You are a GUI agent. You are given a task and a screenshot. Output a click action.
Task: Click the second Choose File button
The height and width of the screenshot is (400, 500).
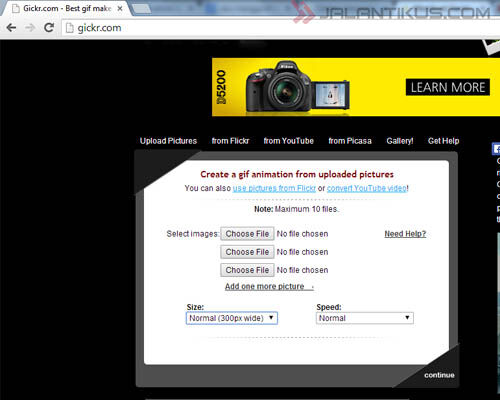click(x=247, y=252)
